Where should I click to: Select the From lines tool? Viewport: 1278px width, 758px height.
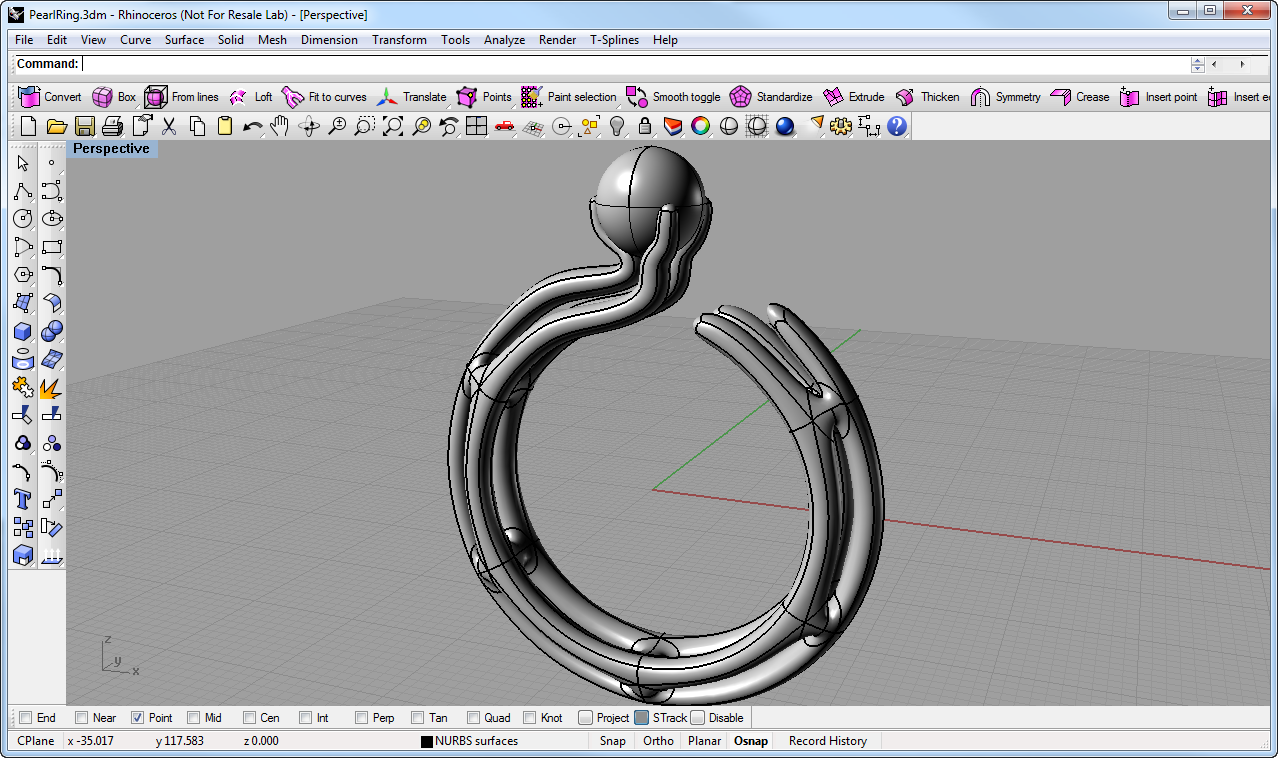click(181, 97)
